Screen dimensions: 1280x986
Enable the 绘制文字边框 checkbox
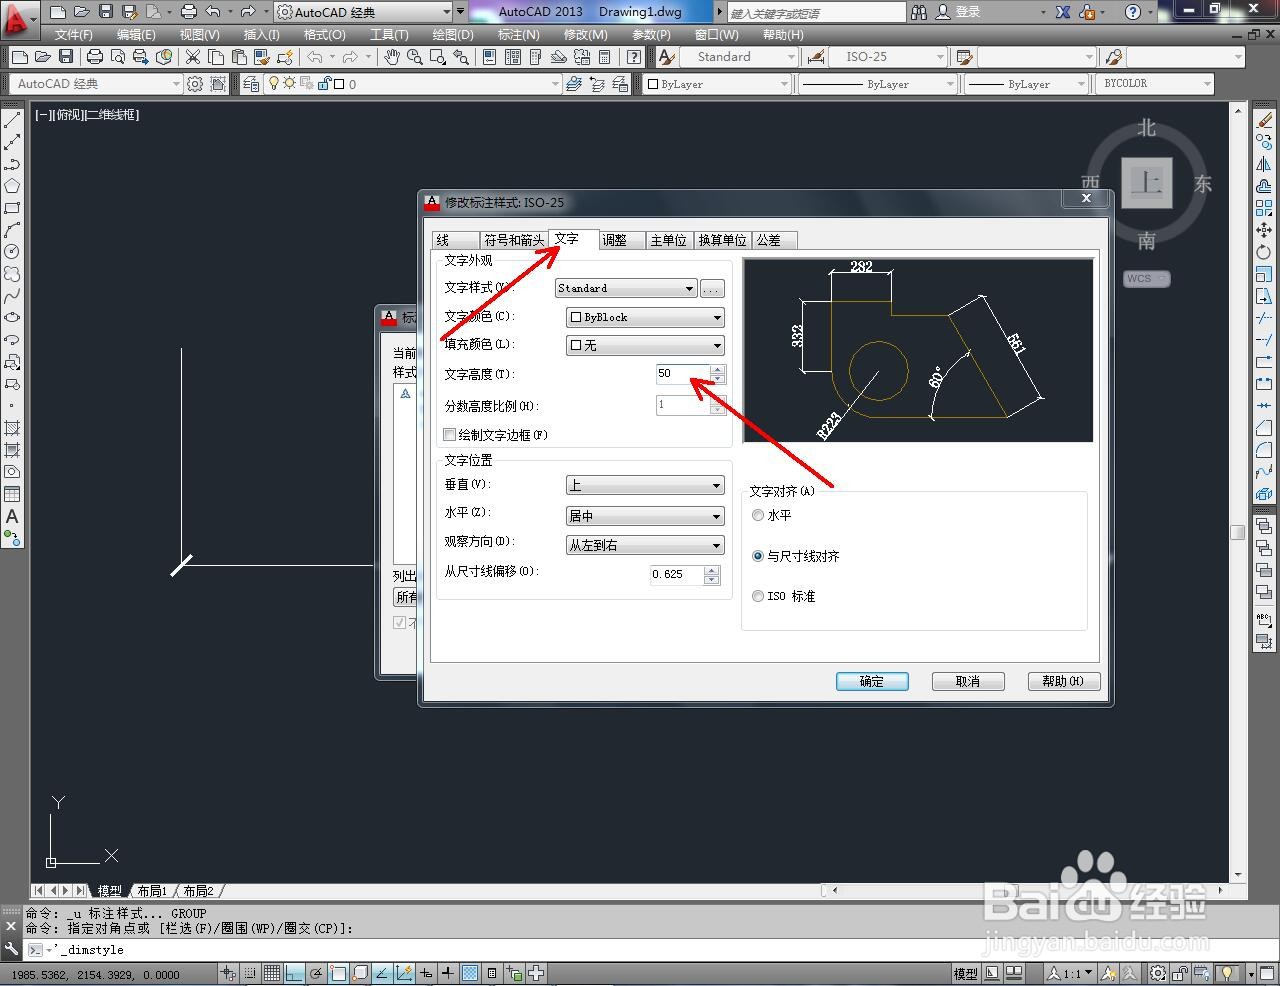pyautogui.click(x=450, y=435)
